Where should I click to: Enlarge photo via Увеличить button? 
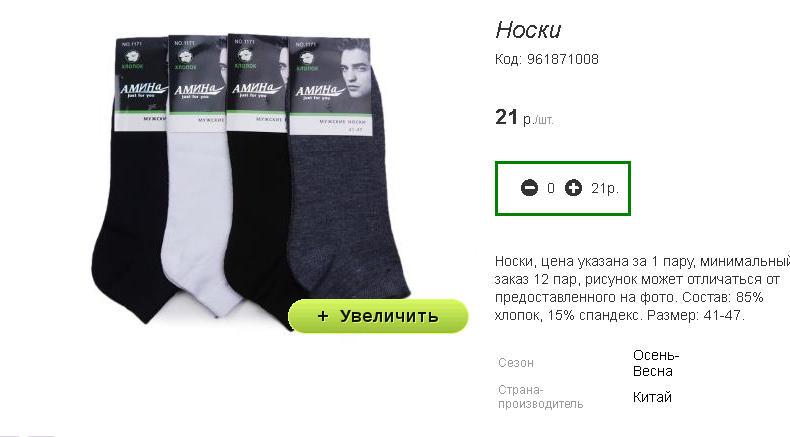click(378, 316)
